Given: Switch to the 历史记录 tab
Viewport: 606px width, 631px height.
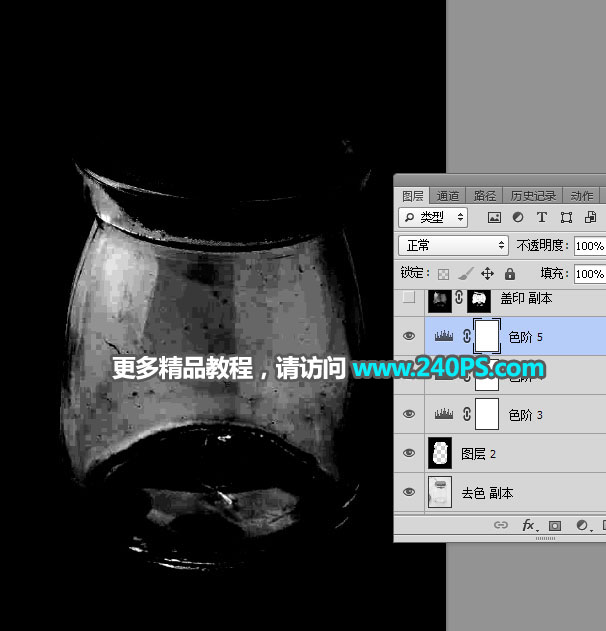Looking at the screenshot, I should point(533,196).
